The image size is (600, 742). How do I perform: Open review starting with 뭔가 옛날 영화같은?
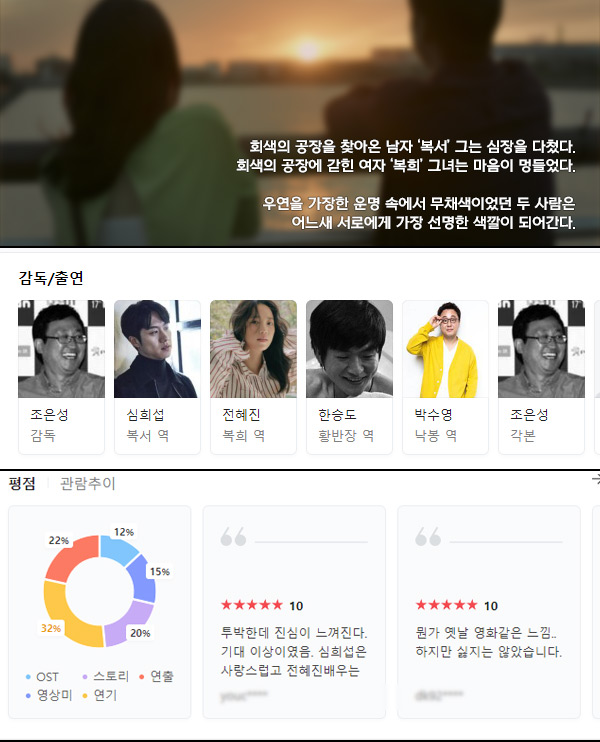(489, 612)
